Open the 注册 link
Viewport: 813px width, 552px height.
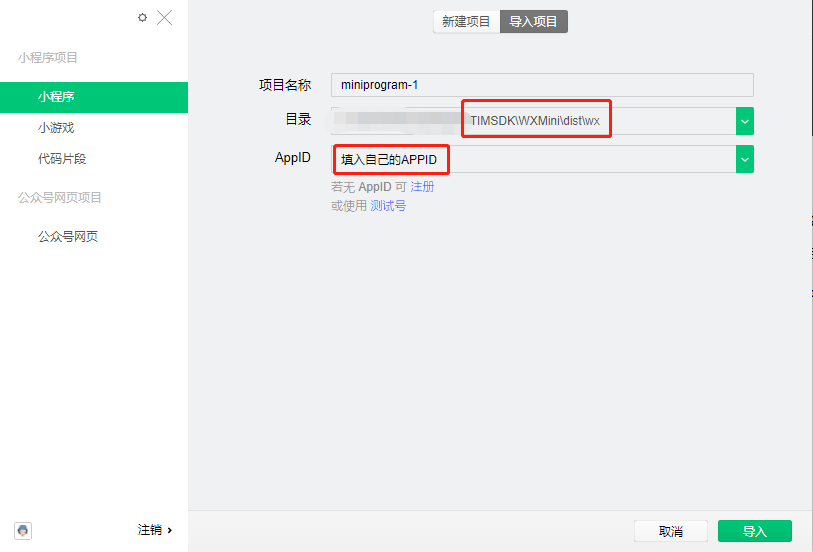pyautogui.click(x=422, y=187)
